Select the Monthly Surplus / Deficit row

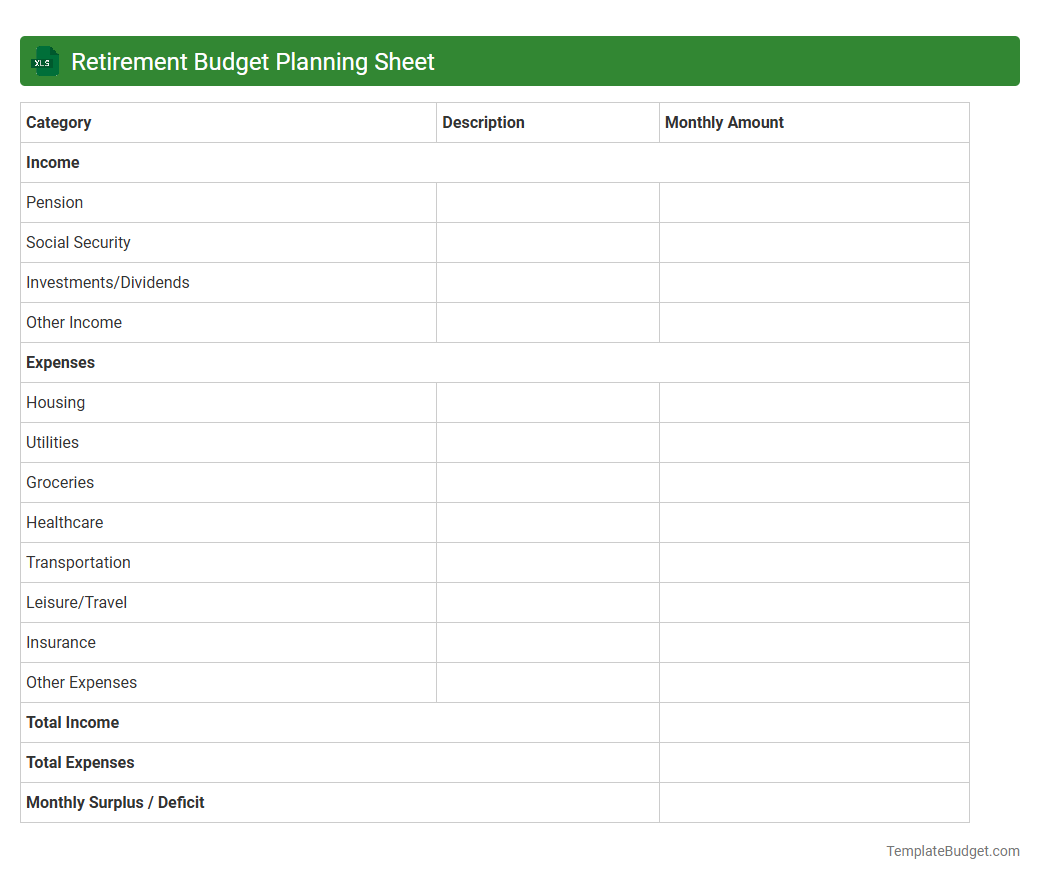pos(114,802)
